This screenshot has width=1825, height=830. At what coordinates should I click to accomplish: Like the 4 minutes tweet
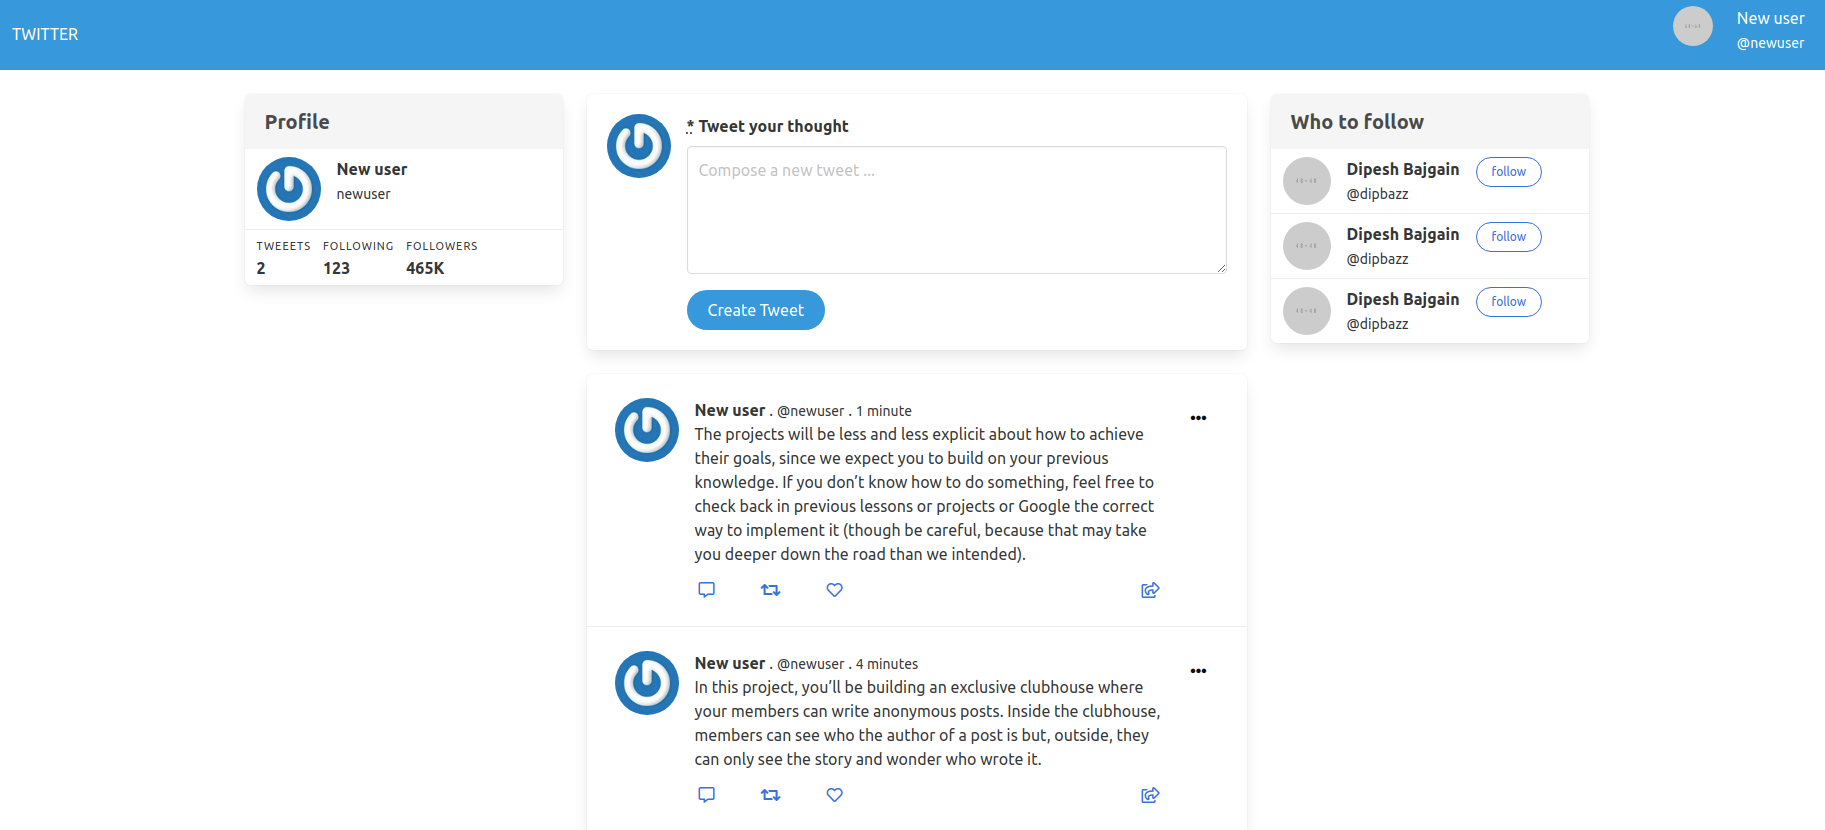[834, 795]
